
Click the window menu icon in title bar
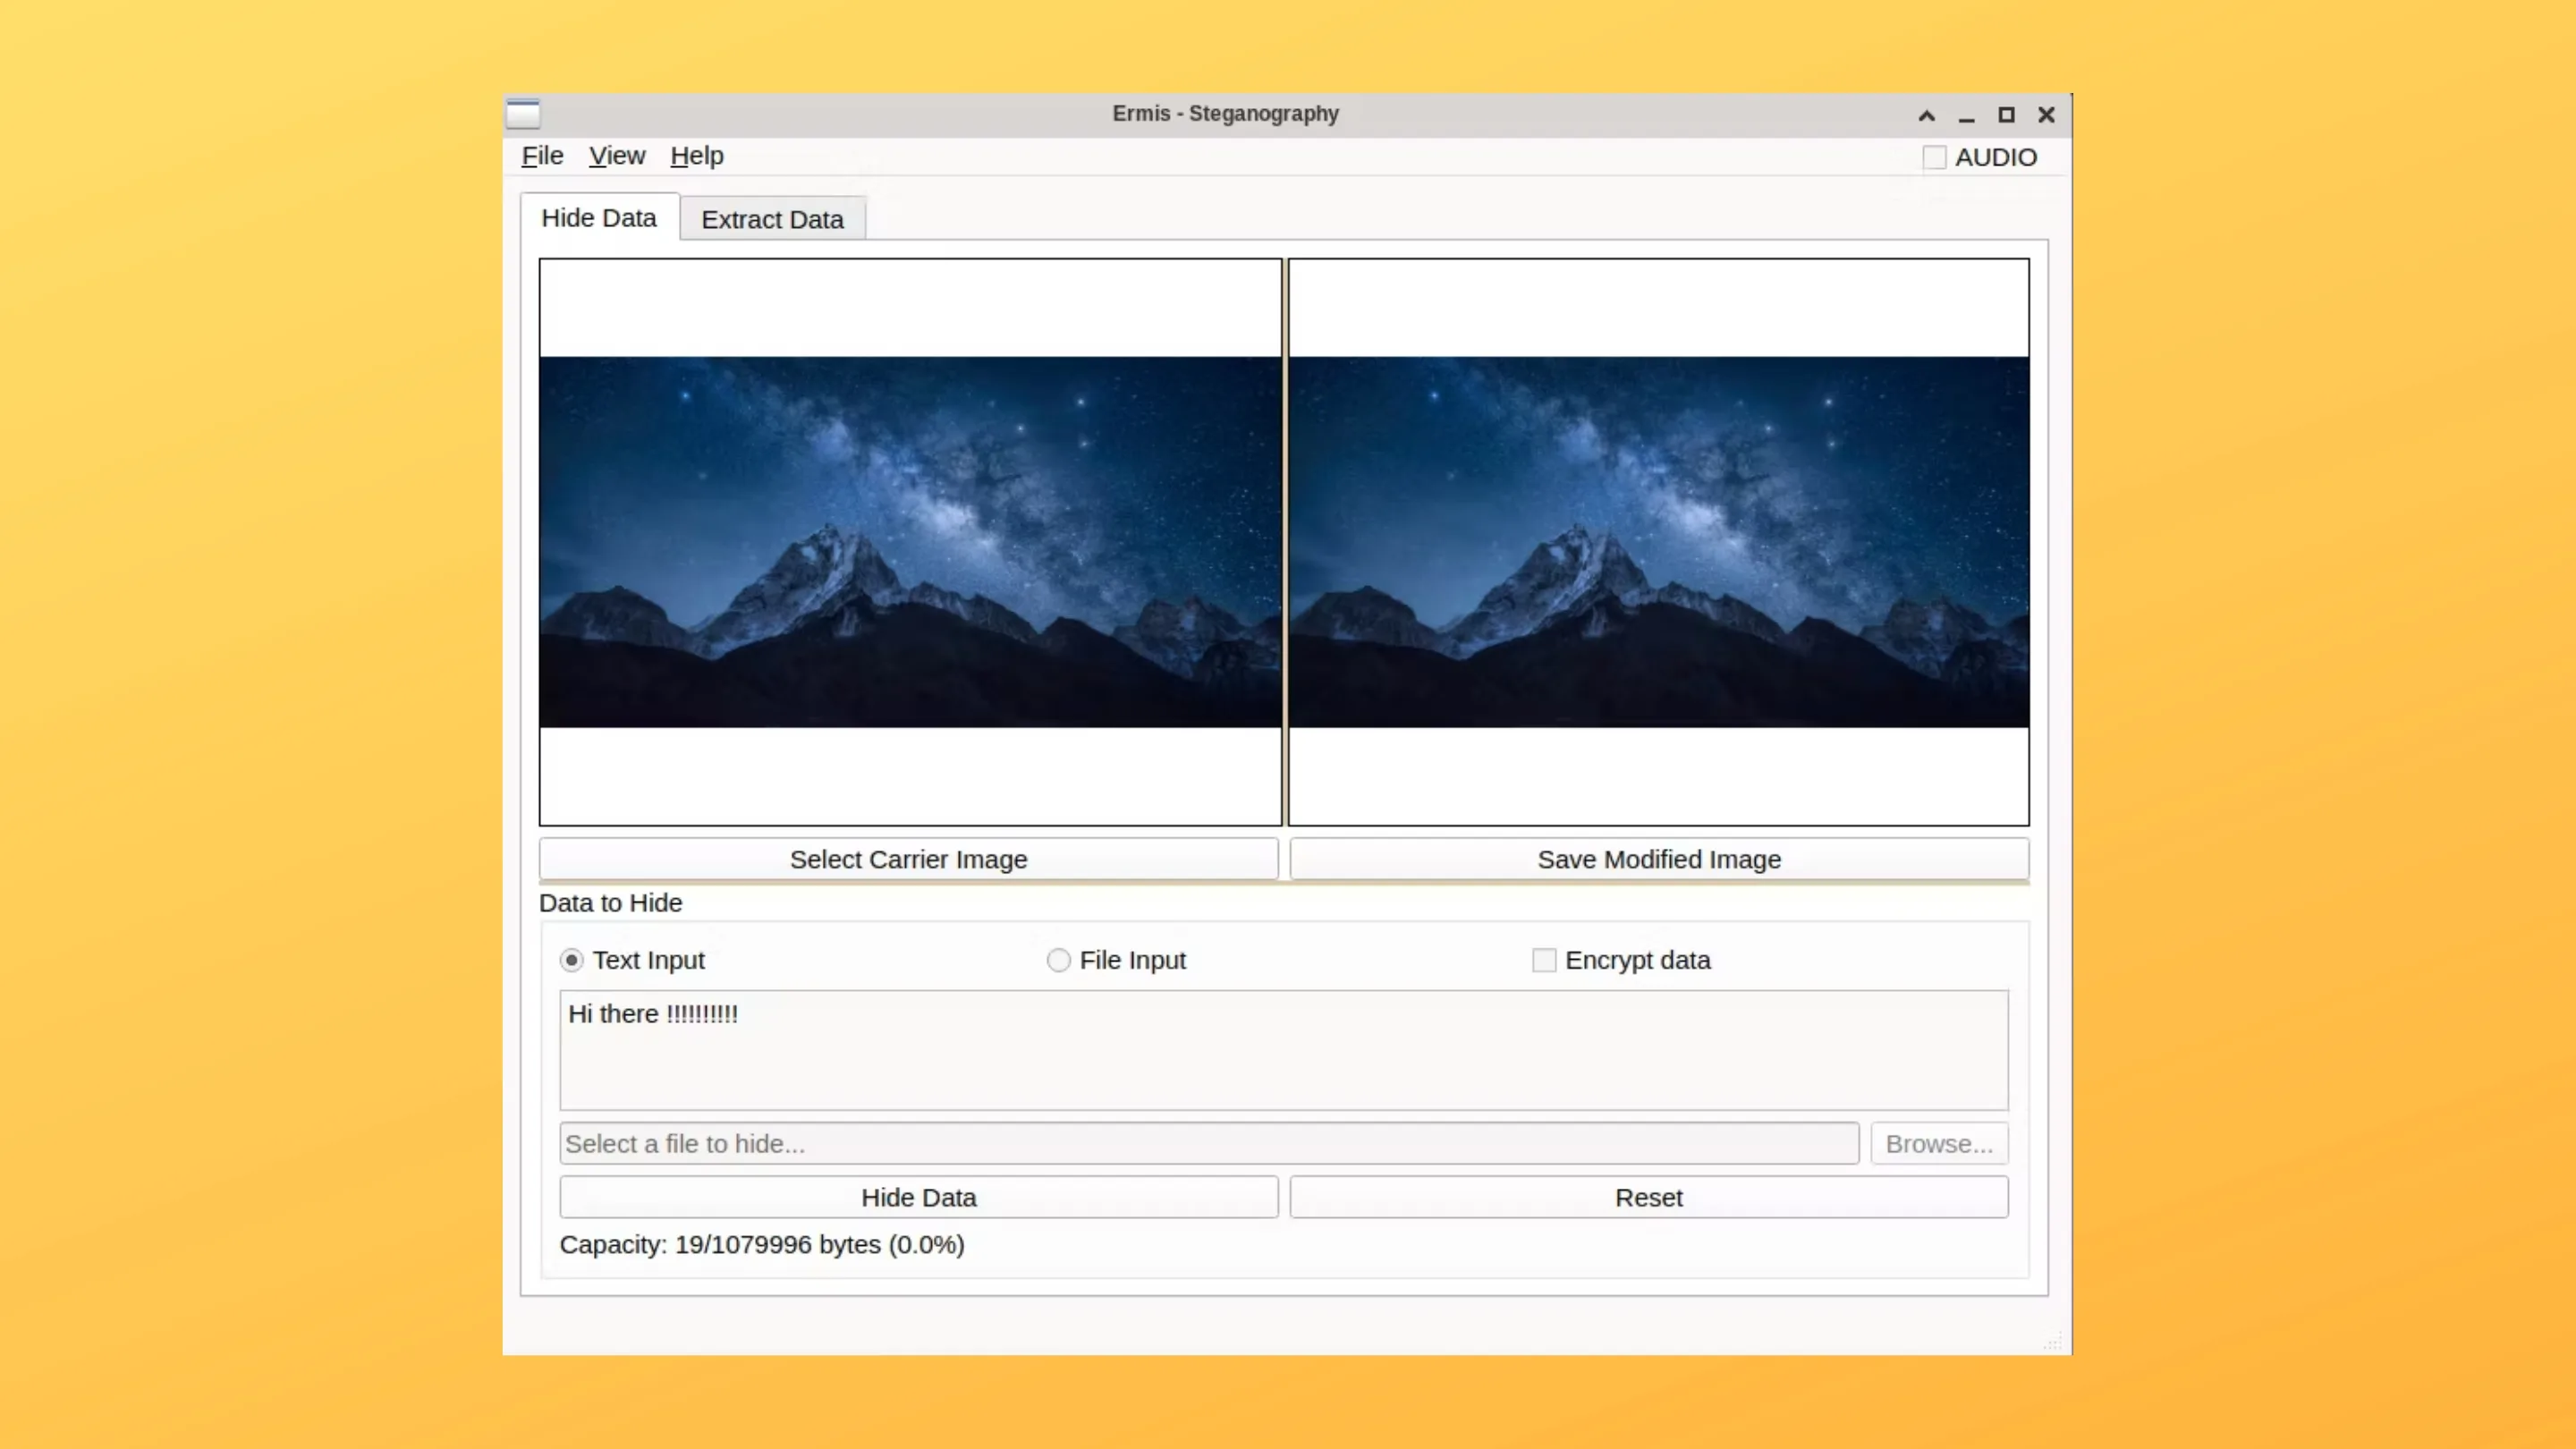click(x=523, y=114)
